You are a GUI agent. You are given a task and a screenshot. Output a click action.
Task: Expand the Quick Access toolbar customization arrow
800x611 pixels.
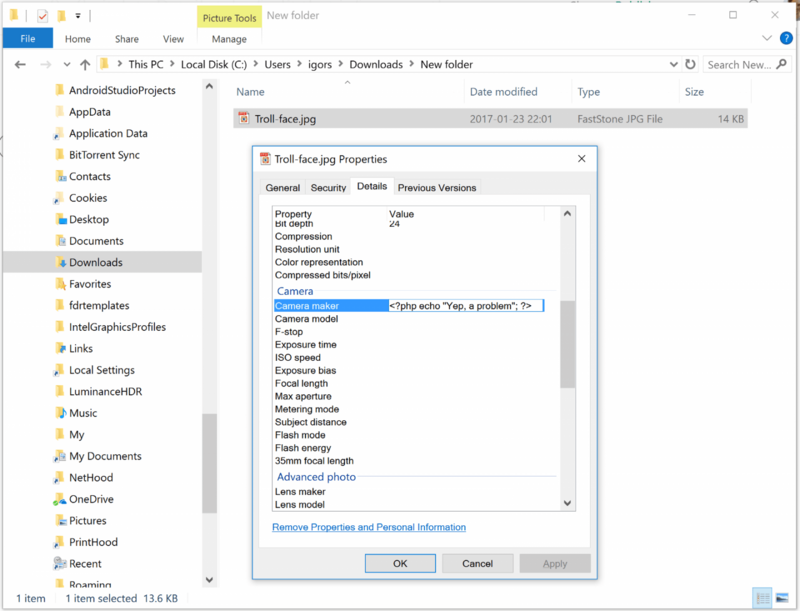(76, 15)
